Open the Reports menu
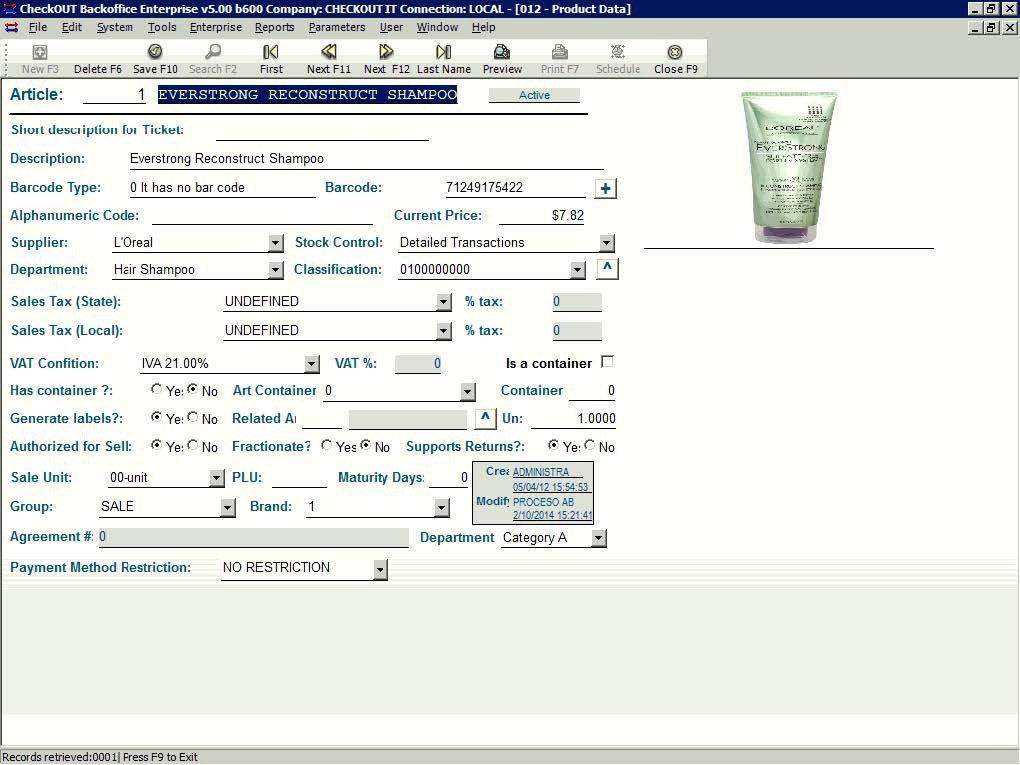 click(274, 27)
